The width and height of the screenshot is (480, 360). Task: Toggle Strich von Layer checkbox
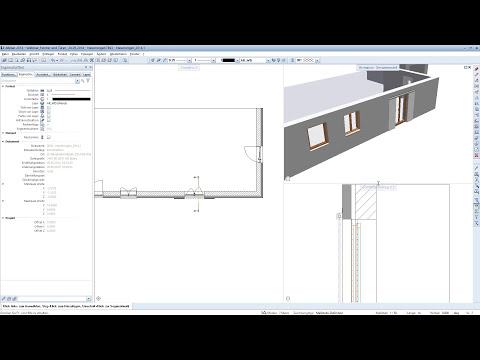(x=49, y=112)
